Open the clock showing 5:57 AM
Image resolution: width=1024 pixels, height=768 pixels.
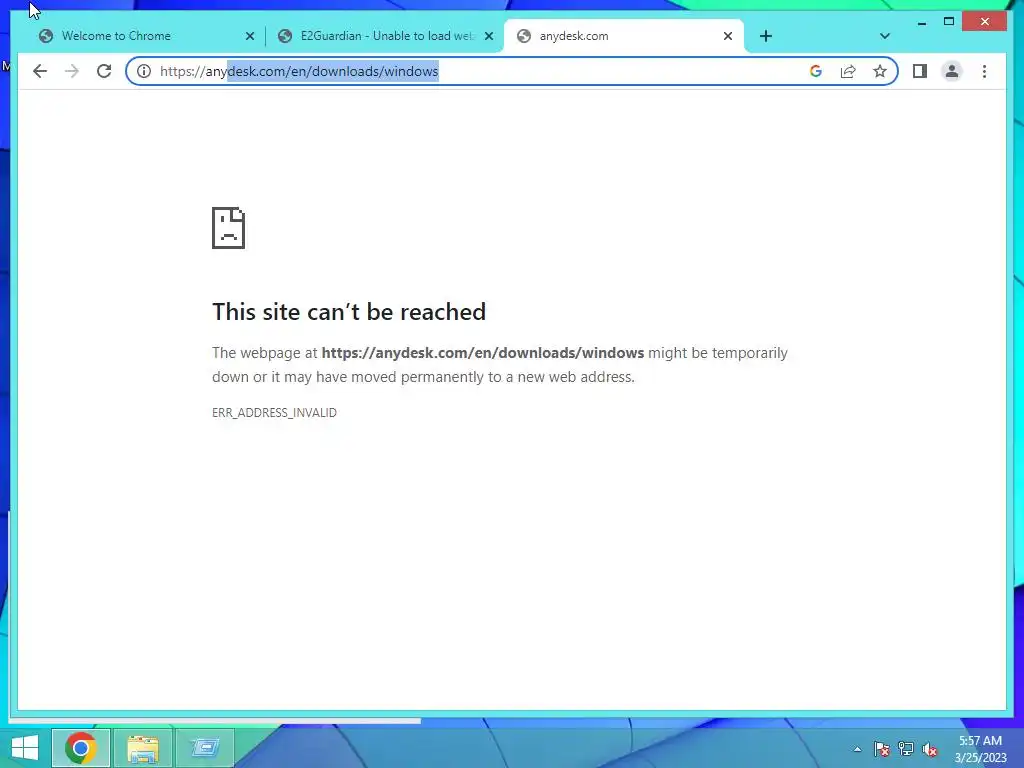click(x=980, y=749)
